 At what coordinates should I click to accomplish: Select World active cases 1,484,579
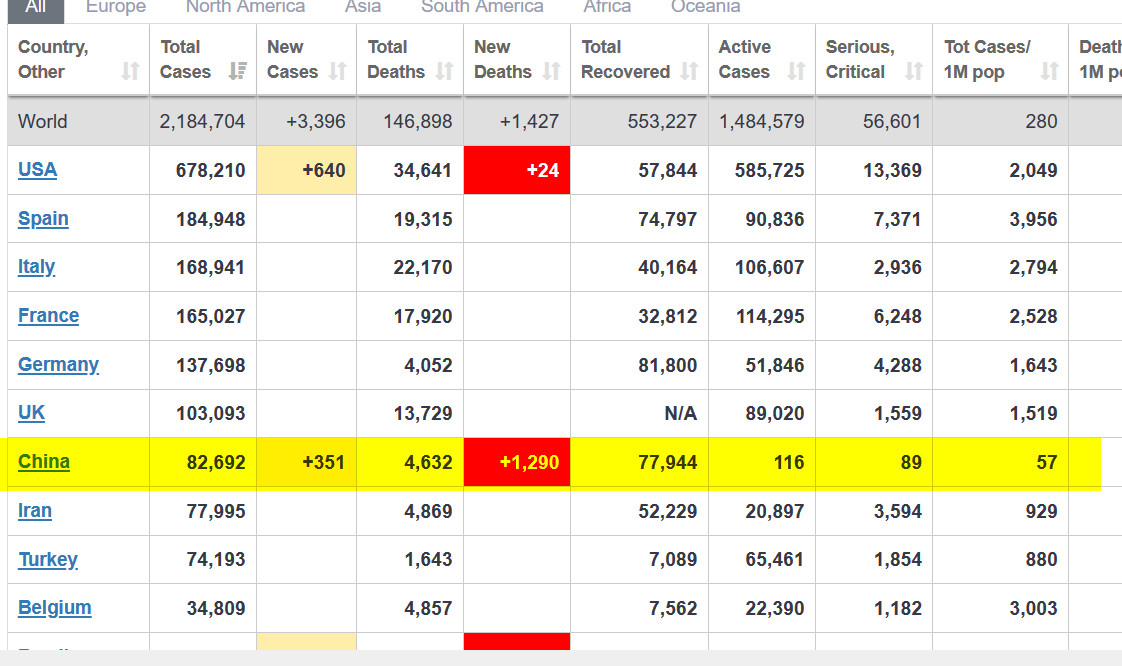pyautogui.click(x=761, y=122)
